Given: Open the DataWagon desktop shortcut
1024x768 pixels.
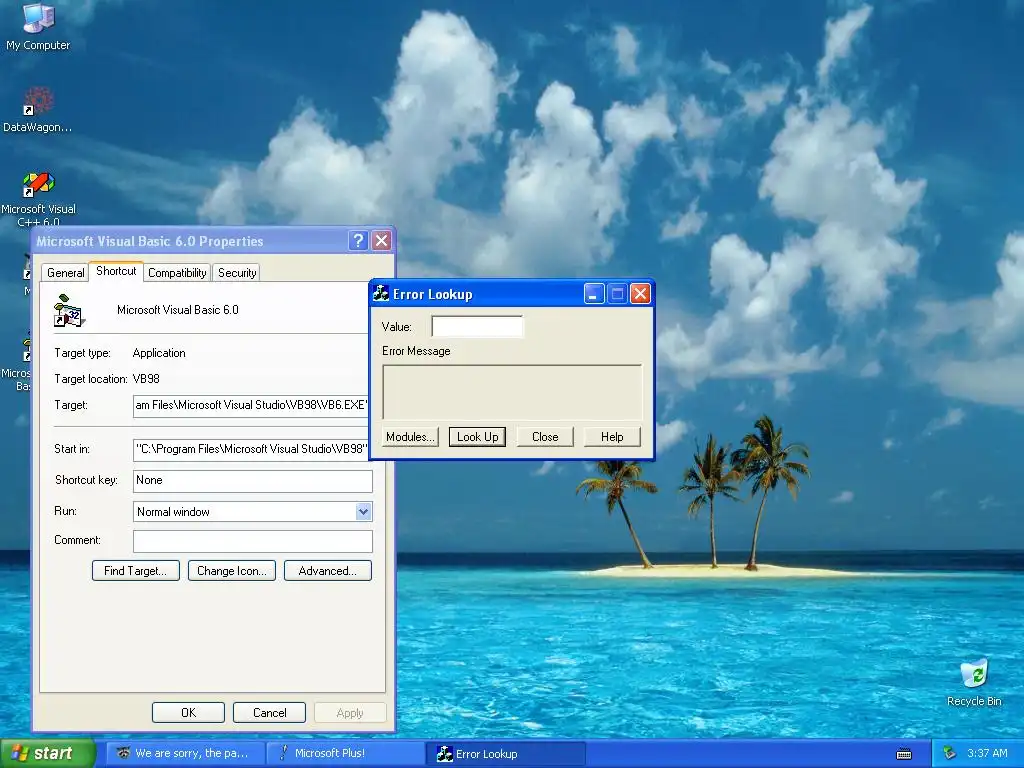Looking at the screenshot, I should (38, 110).
